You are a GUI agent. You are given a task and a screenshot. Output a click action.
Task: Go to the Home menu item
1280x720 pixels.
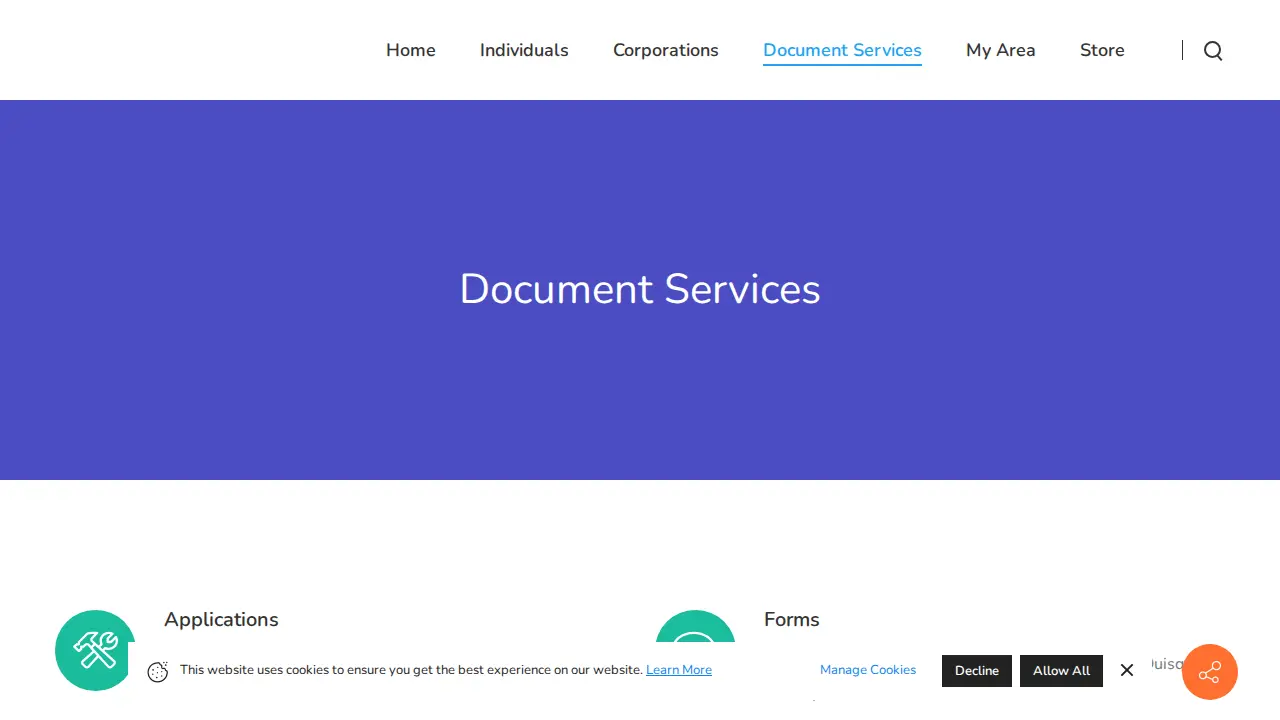(x=411, y=50)
